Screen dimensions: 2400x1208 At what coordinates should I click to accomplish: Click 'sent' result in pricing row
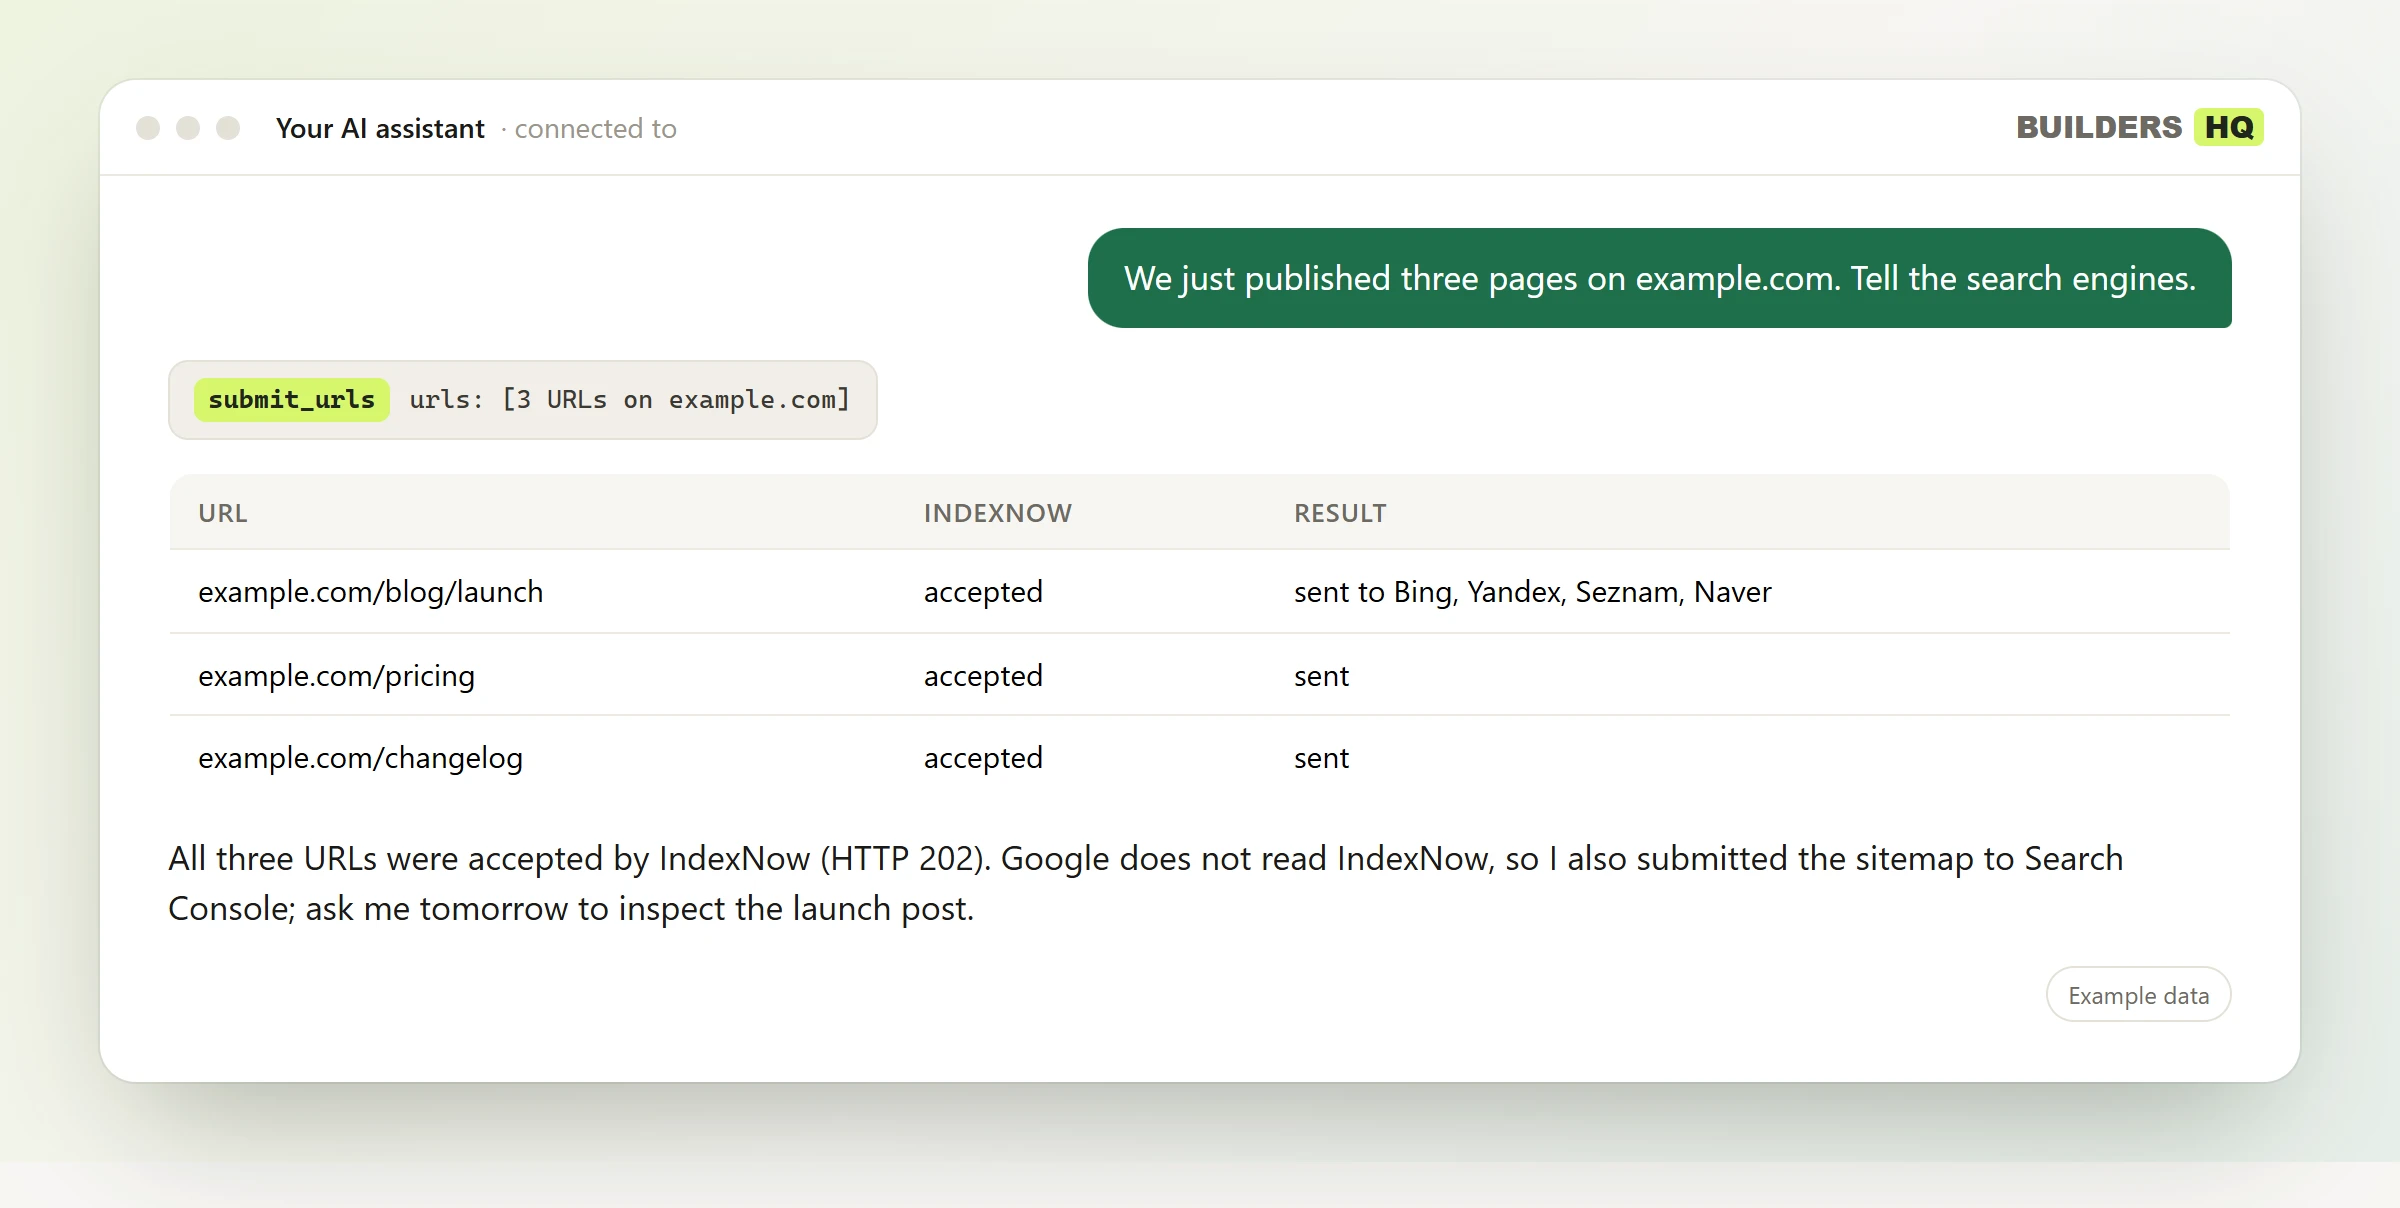tap(1321, 676)
